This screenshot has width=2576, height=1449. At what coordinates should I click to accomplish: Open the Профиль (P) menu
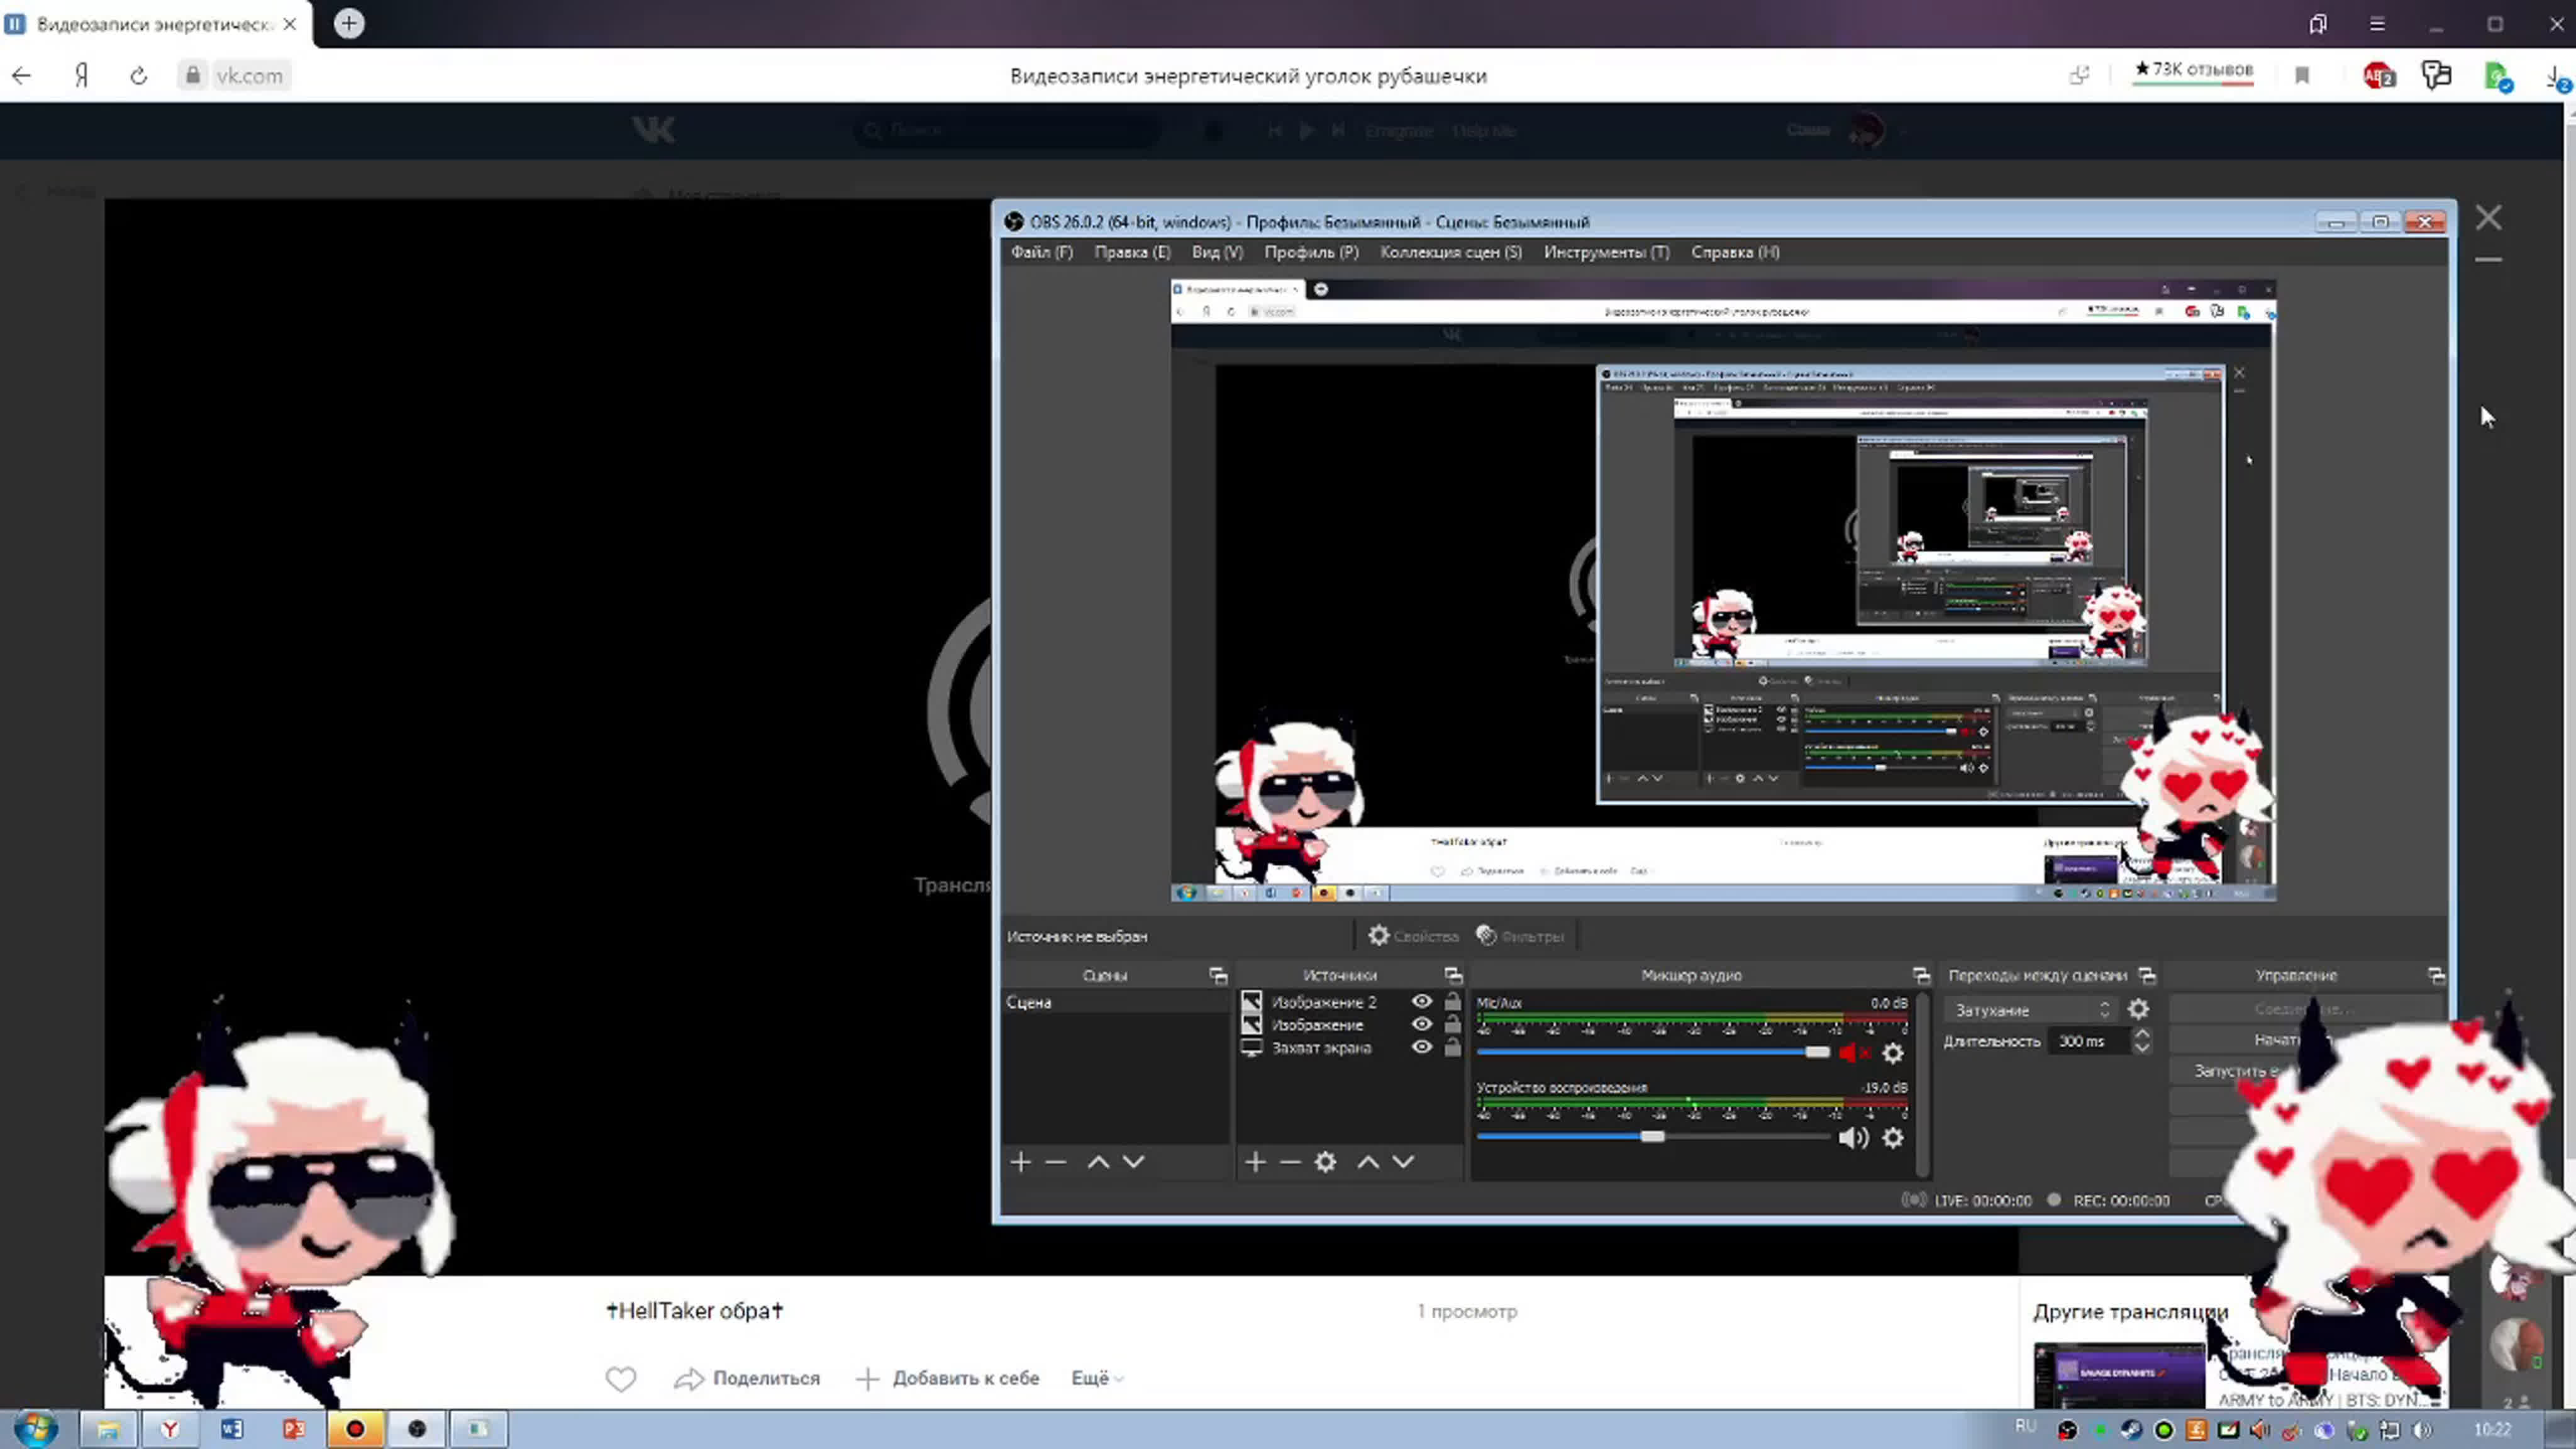point(1311,252)
